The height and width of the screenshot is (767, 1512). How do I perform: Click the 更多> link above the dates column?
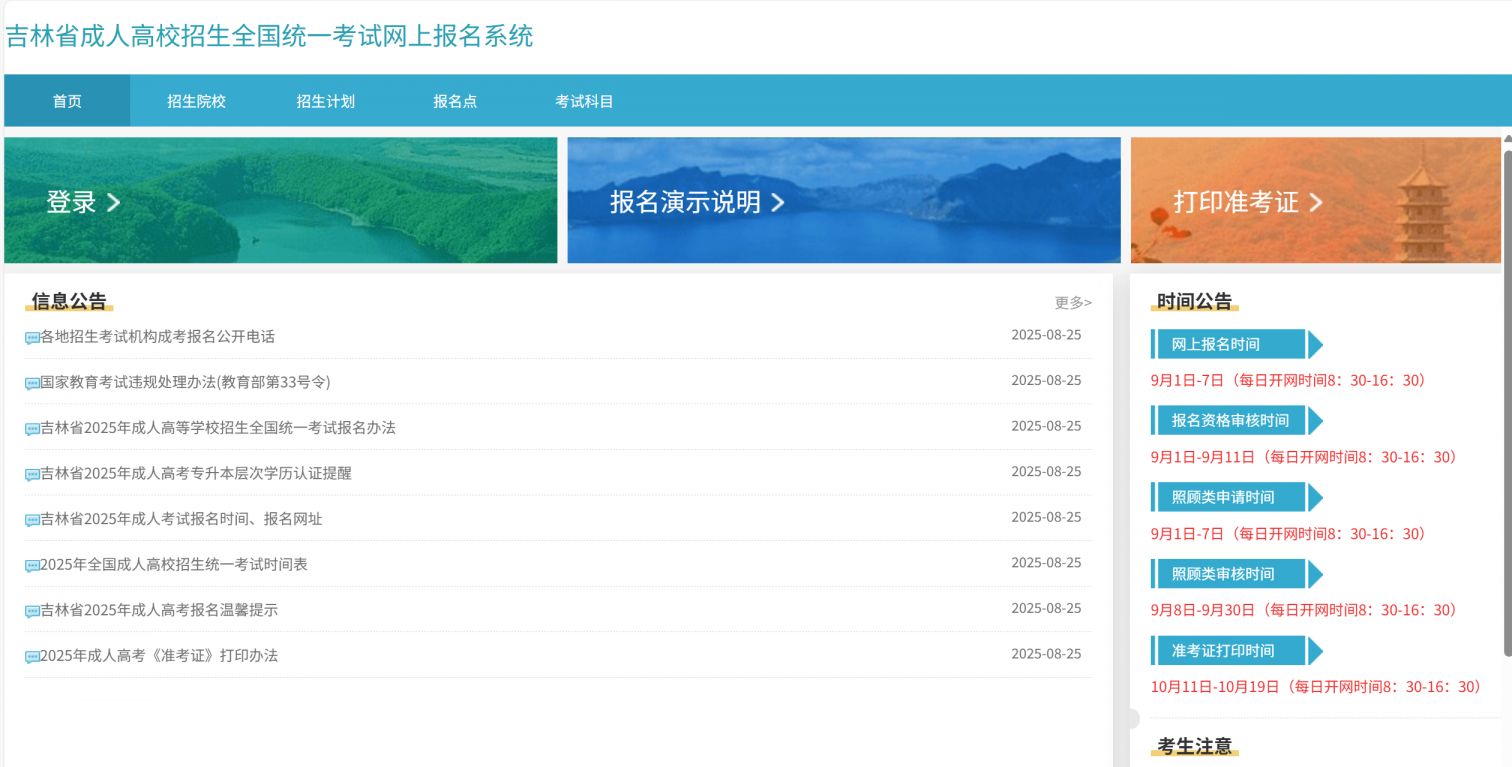point(1076,302)
